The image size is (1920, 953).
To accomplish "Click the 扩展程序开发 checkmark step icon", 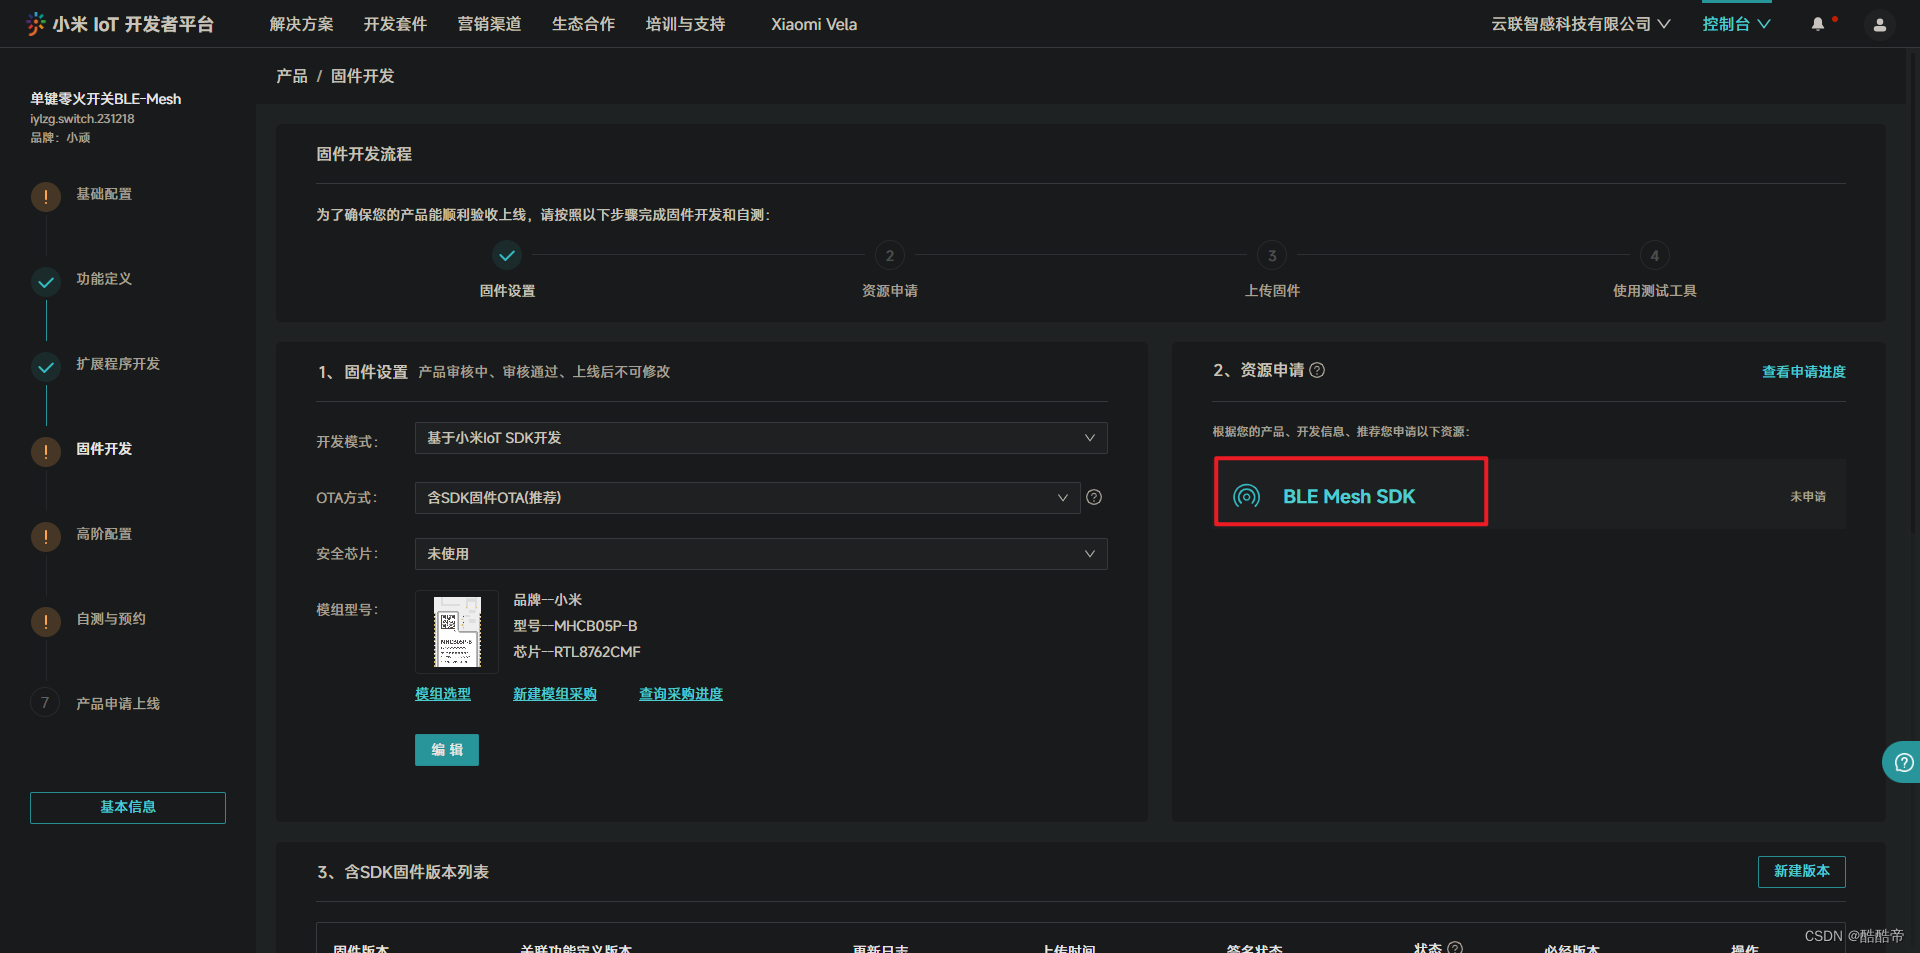I will [x=46, y=367].
